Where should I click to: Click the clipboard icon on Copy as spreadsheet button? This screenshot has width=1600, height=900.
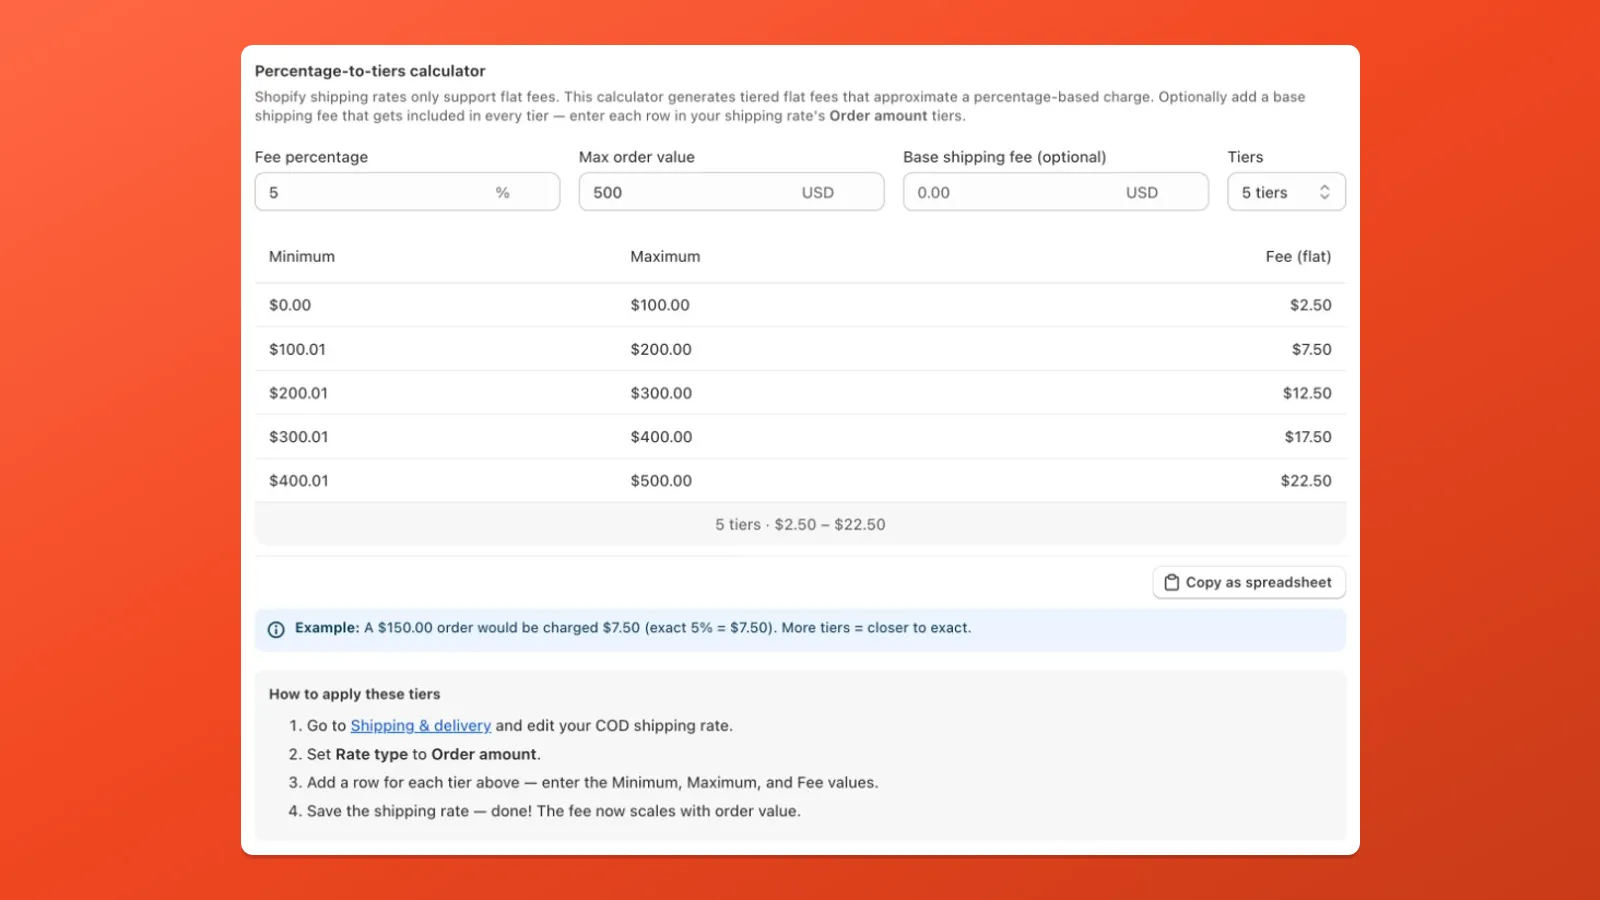point(1170,582)
